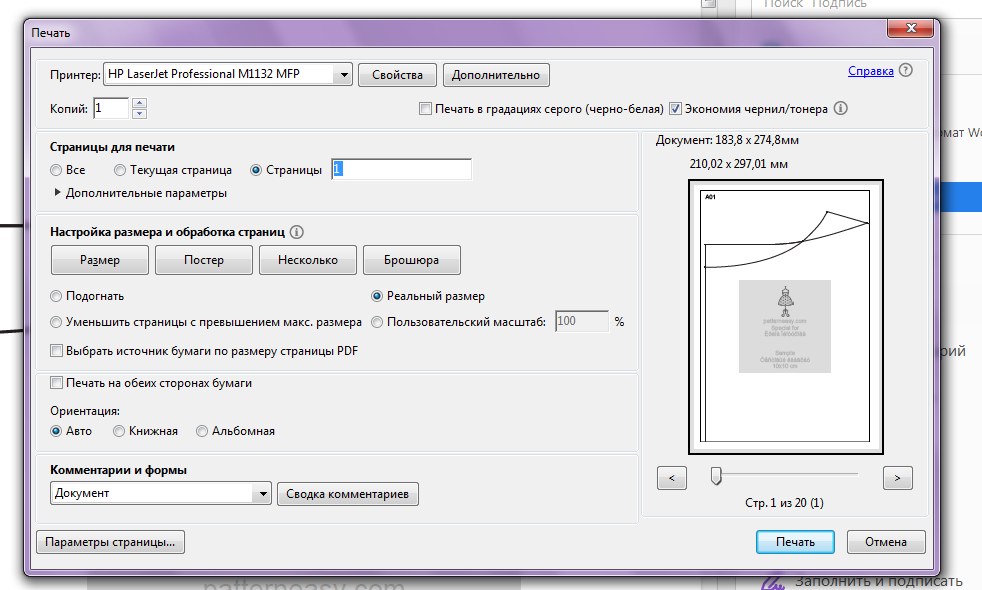Switch to the Брошюра layout mode
The height and width of the screenshot is (590, 982).
pos(411,260)
